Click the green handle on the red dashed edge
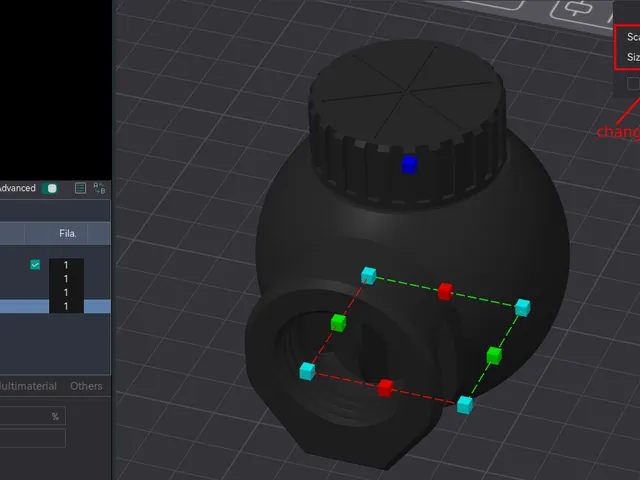 click(338, 322)
